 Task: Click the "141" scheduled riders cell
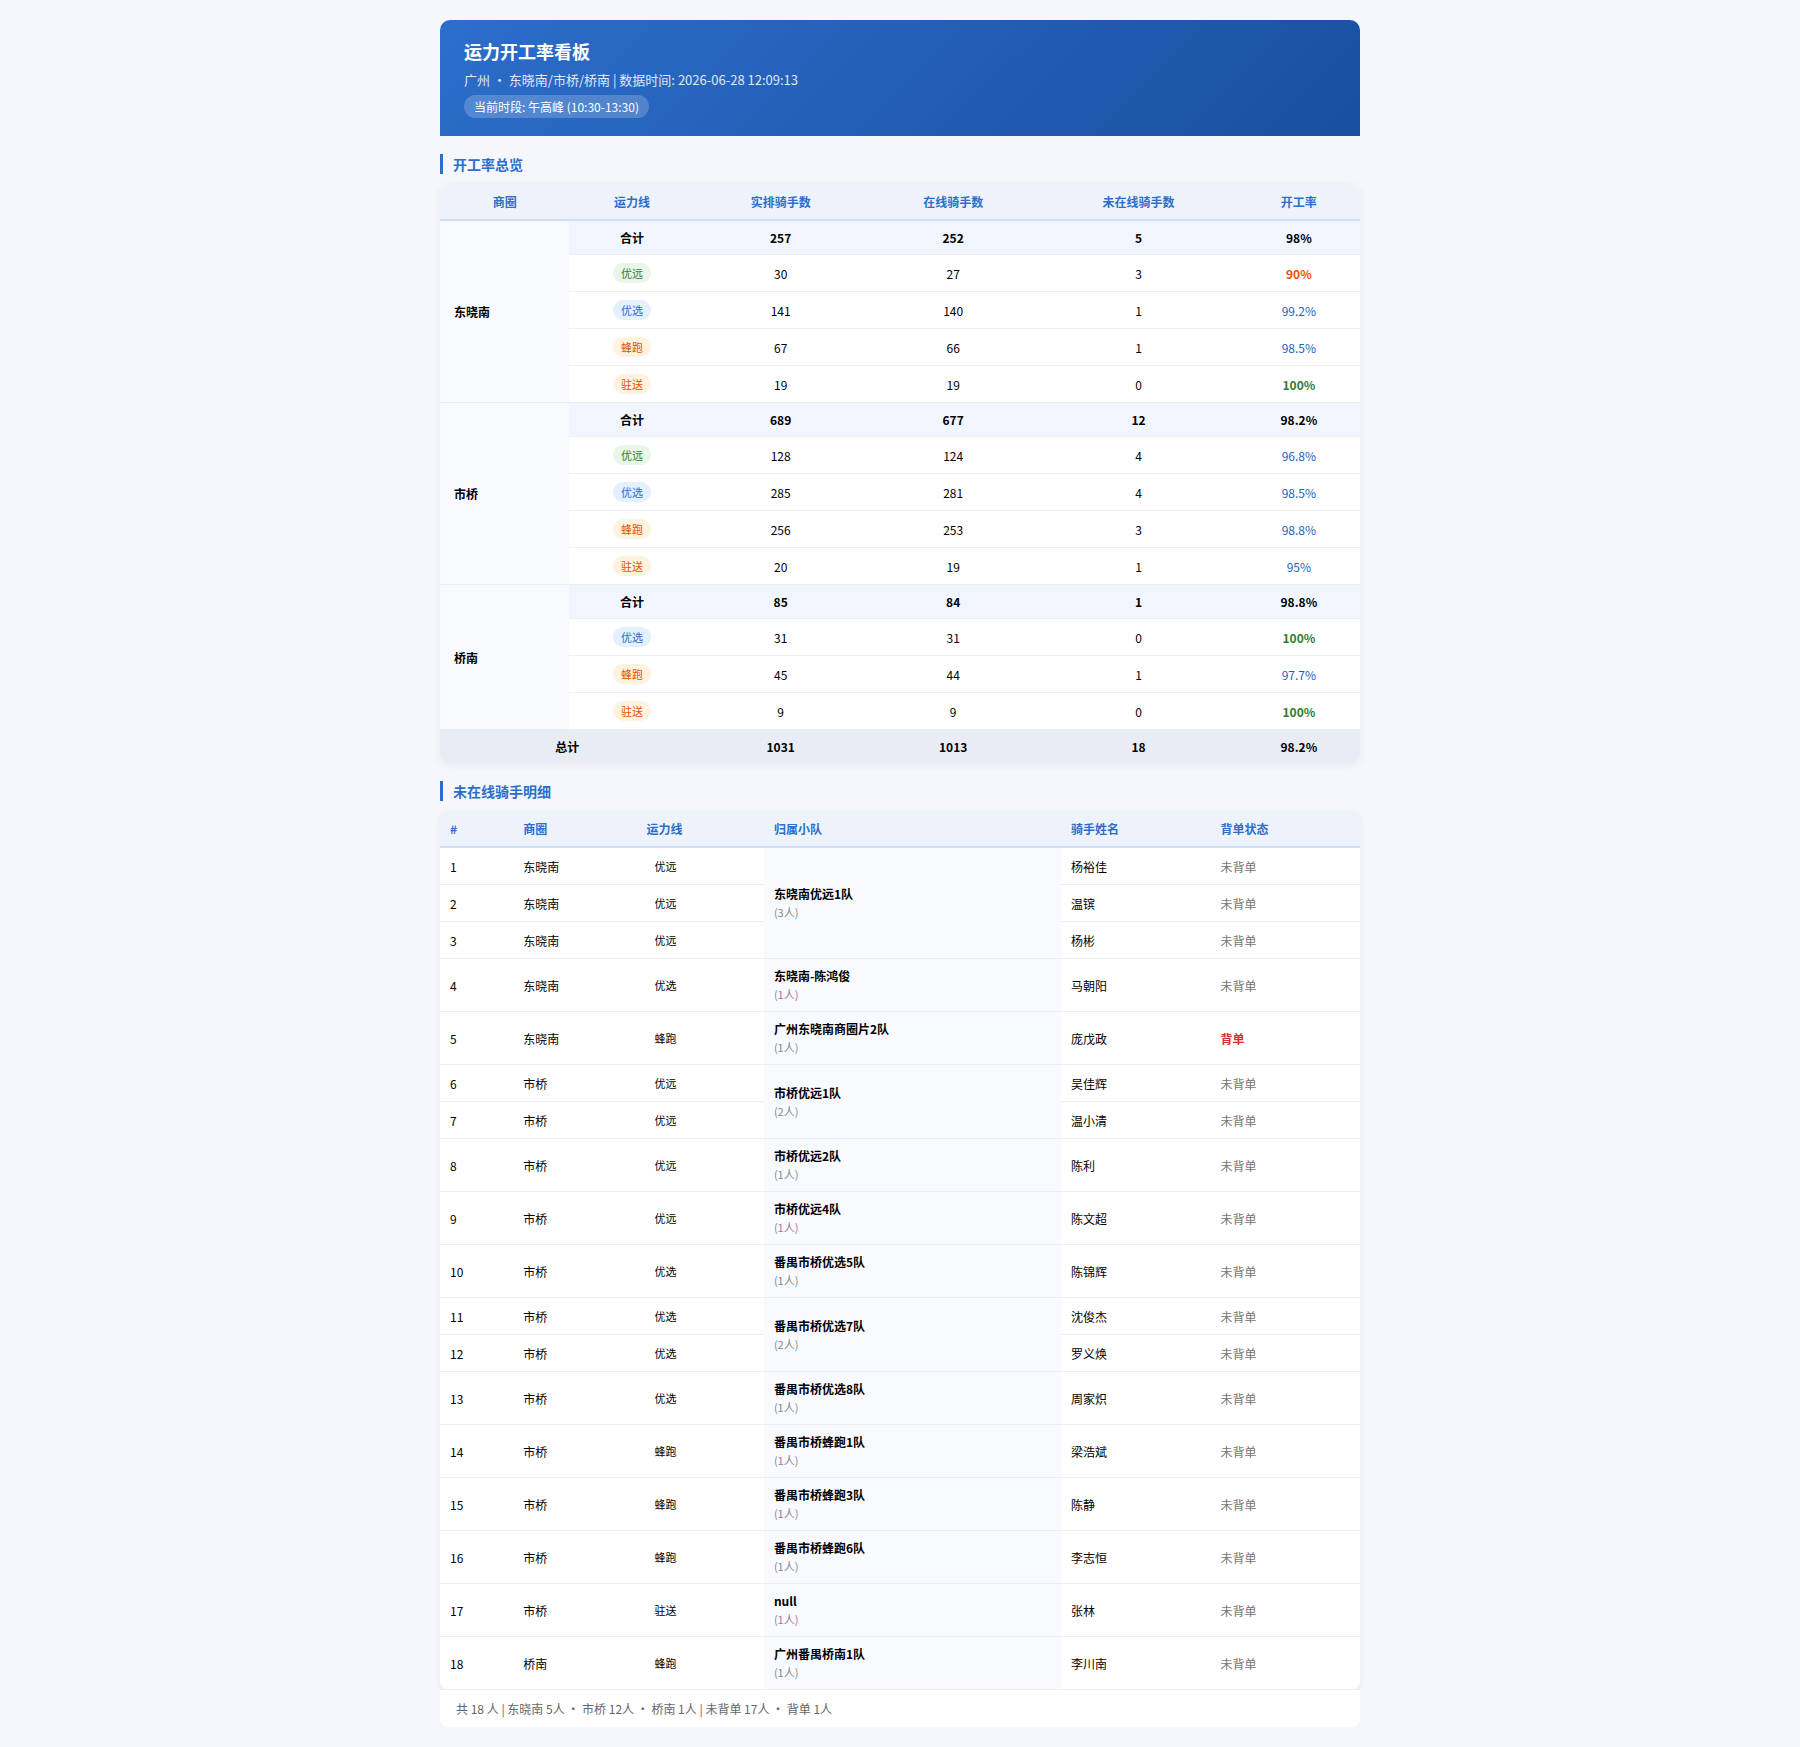click(x=781, y=312)
